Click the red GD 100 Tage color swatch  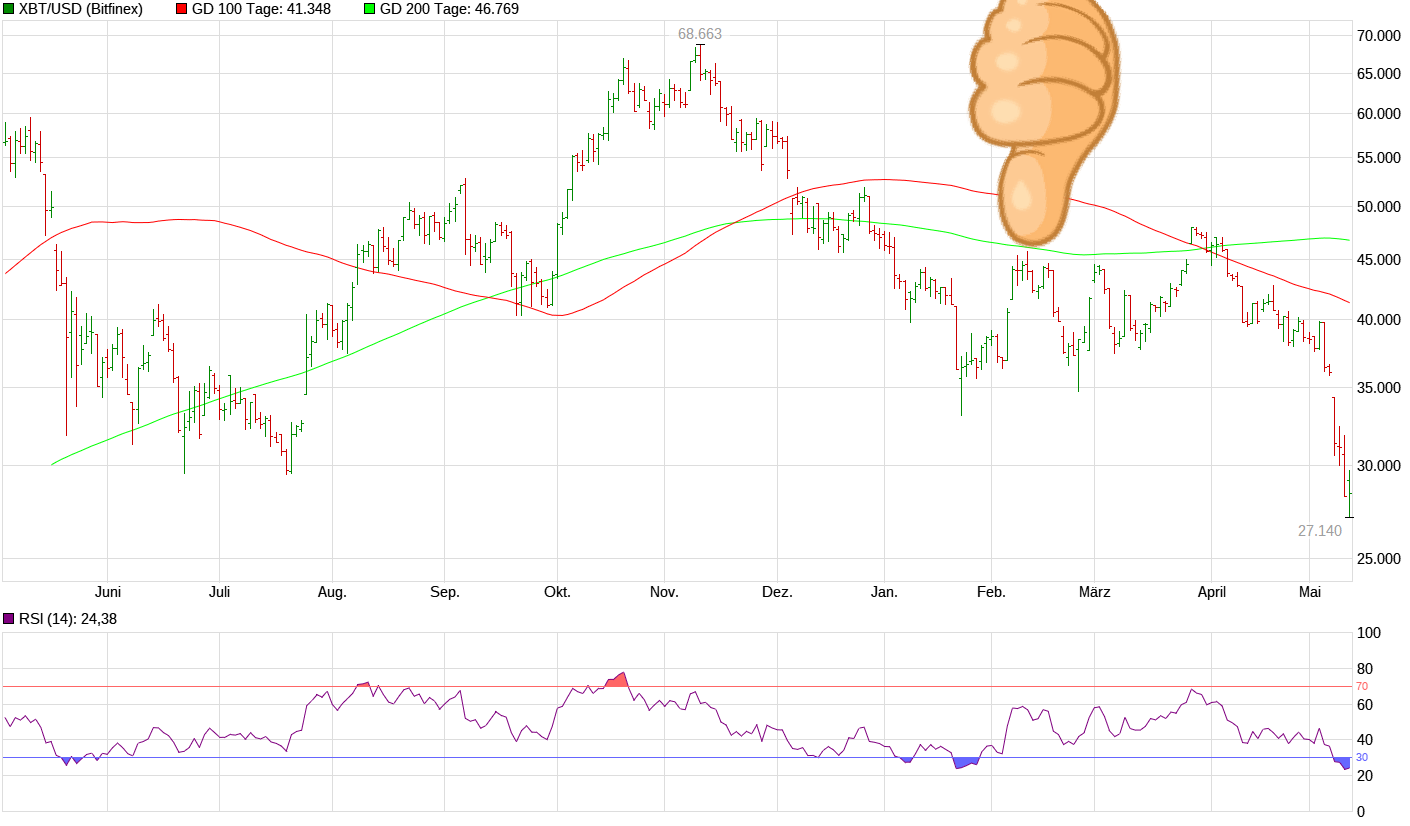tap(180, 10)
